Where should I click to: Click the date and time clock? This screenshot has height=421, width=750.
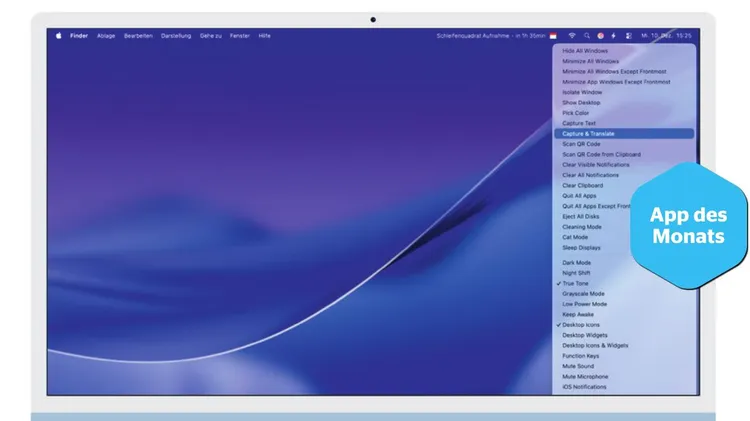pos(668,35)
